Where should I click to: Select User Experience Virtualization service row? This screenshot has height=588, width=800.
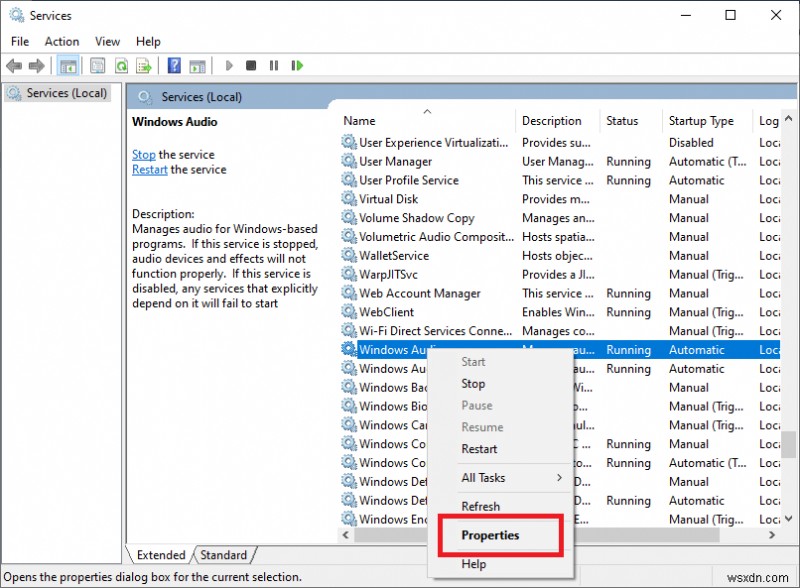click(560, 142)
